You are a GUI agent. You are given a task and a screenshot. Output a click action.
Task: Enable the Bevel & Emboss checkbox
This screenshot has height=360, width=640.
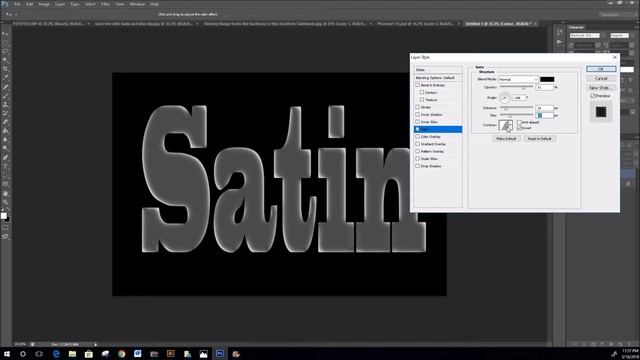click(x=418, y=85)
